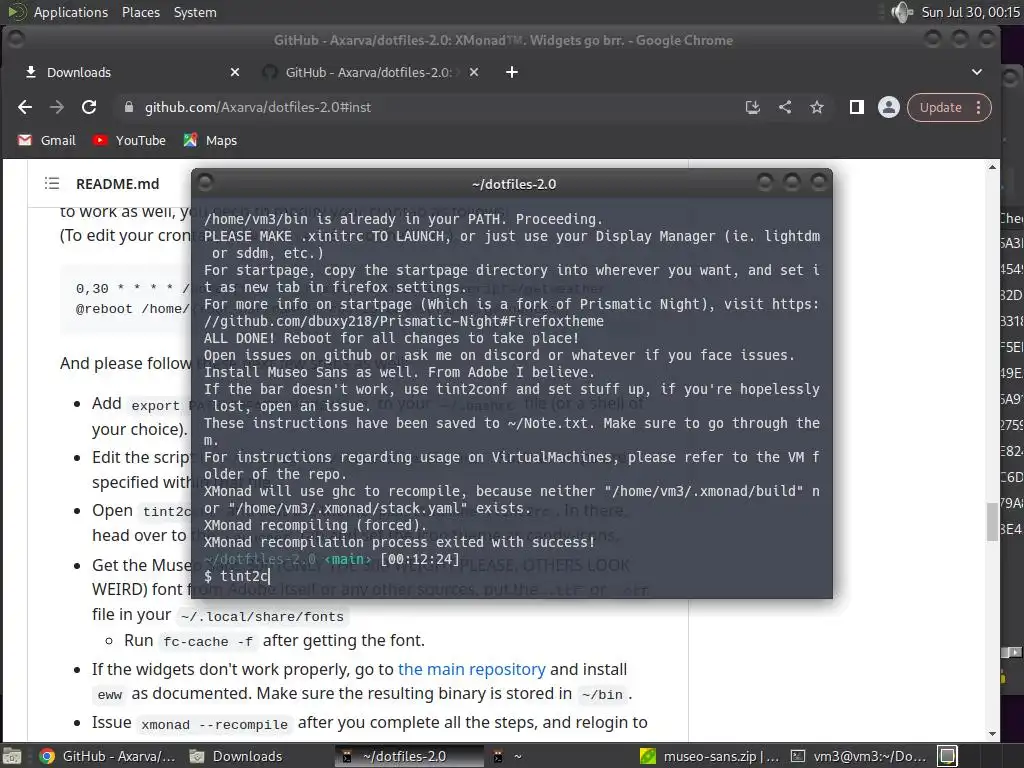Open the Places menu
The width and height of the screenshot is (1024, 768).
pos(140,12)
